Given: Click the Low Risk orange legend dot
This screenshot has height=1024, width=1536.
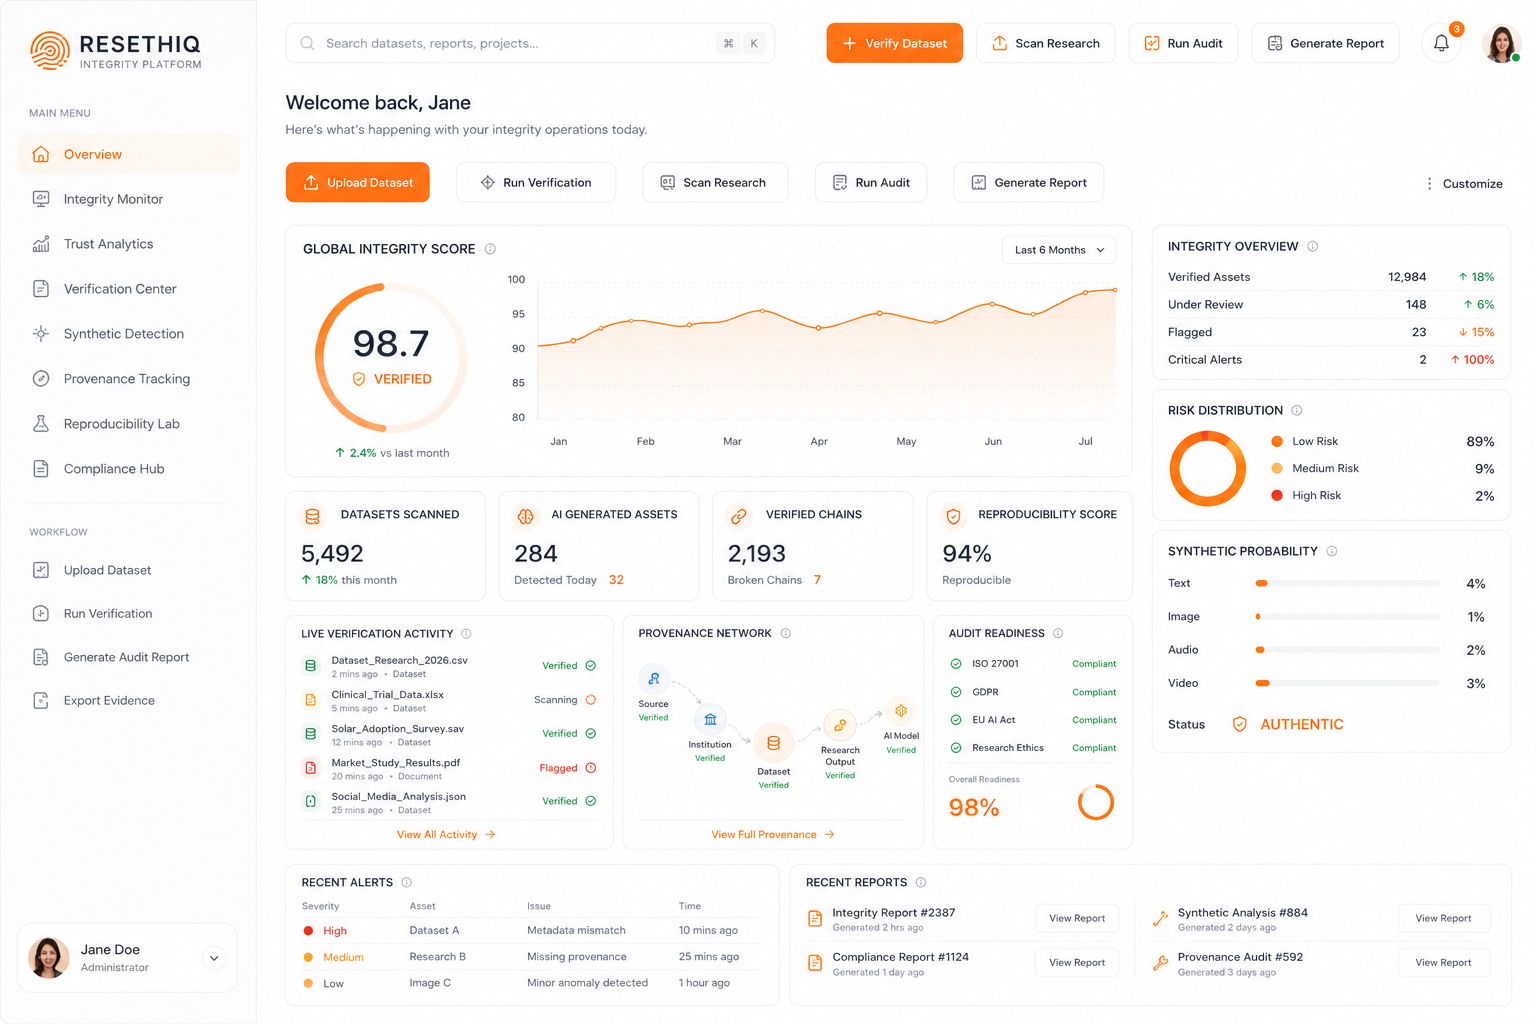Looking at the screenshot, I should (1277, 441).
